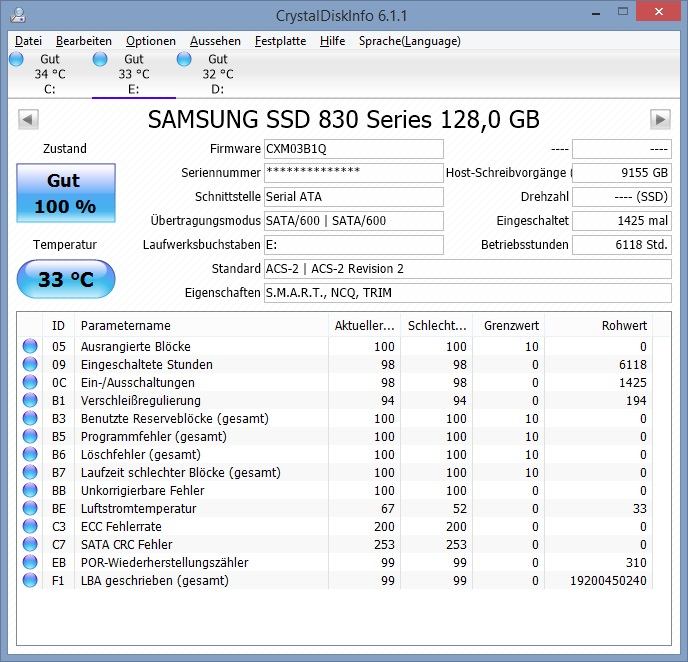This screenshot has height=662, width=688.
Task: Click the SATA CRC Fehler parameter name
Action: (126, 544)
